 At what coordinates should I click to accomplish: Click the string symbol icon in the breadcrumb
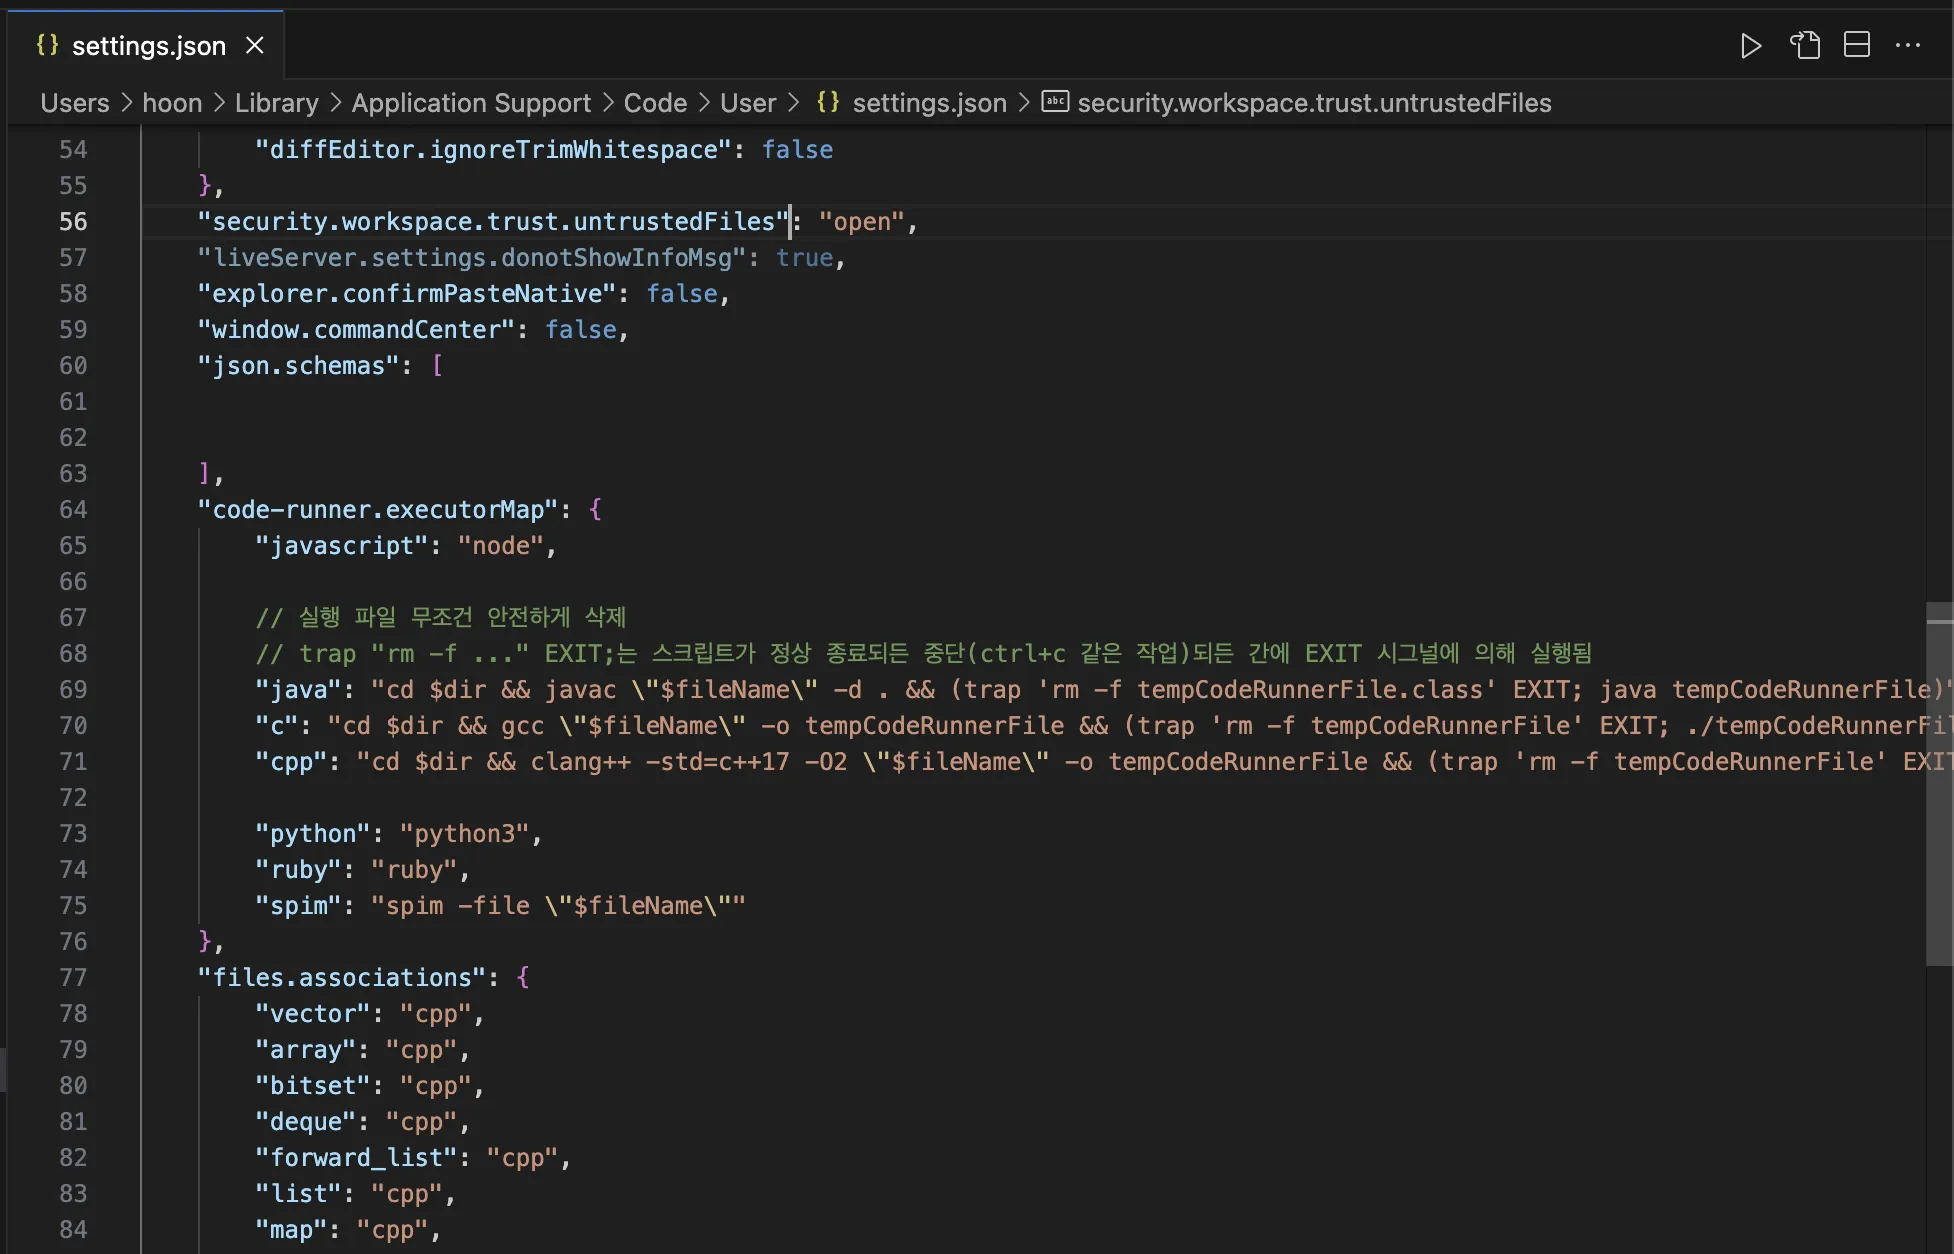1055,102
